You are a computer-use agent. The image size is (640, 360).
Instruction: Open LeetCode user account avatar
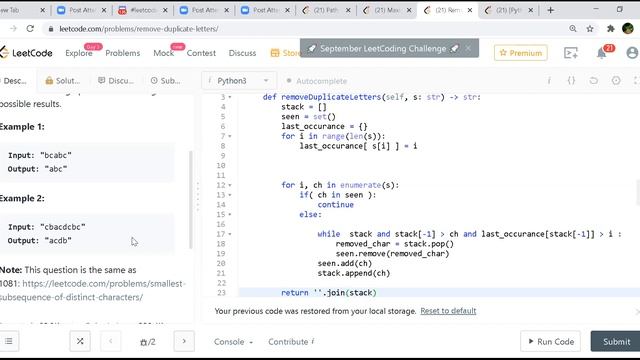point(632,53)
